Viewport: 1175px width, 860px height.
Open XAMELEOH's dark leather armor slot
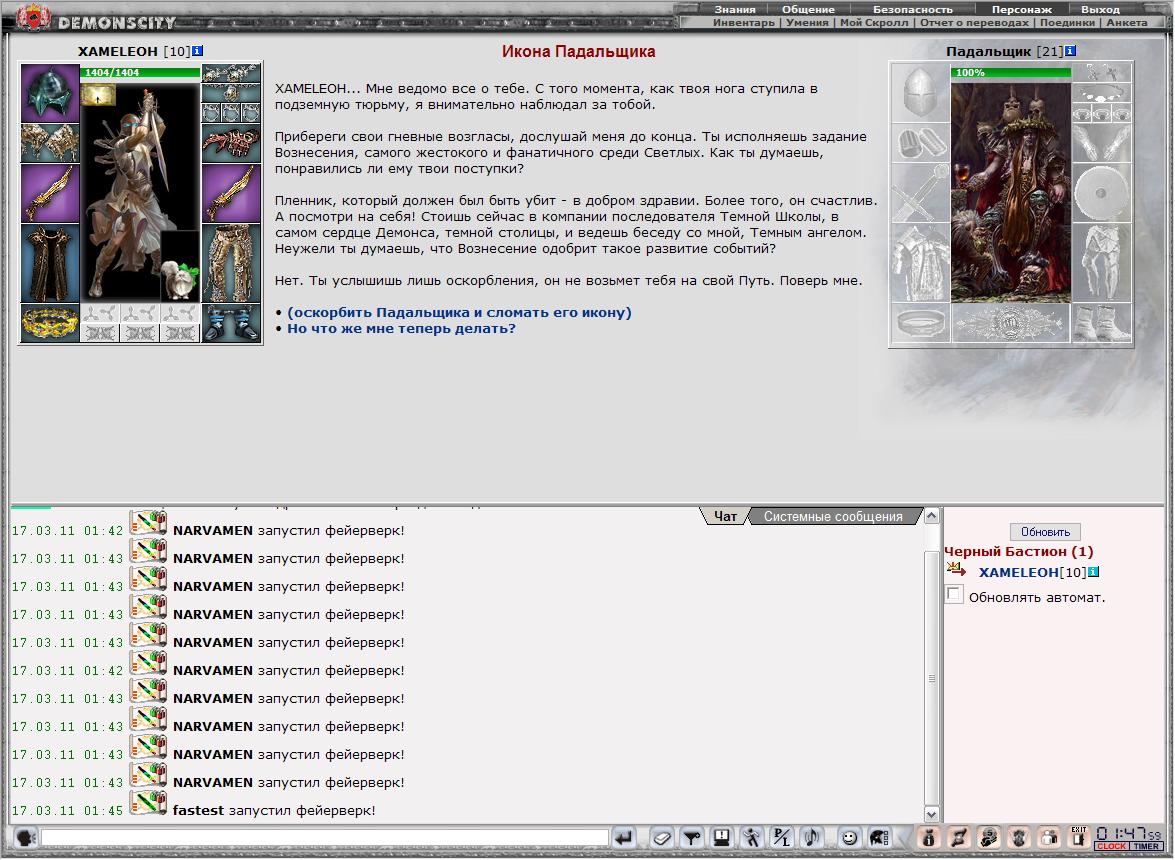[50, 263]
